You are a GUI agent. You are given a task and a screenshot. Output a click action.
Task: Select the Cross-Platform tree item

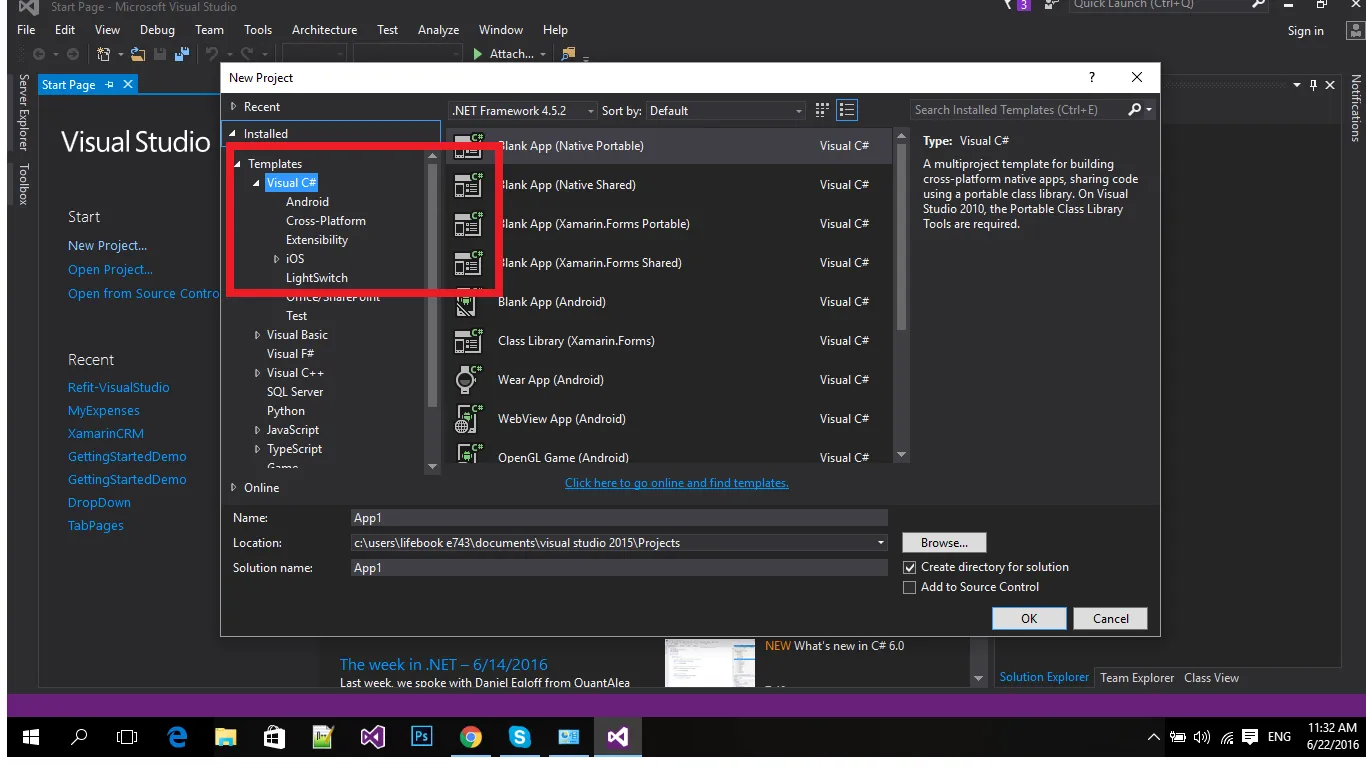(x=326, y=221)
